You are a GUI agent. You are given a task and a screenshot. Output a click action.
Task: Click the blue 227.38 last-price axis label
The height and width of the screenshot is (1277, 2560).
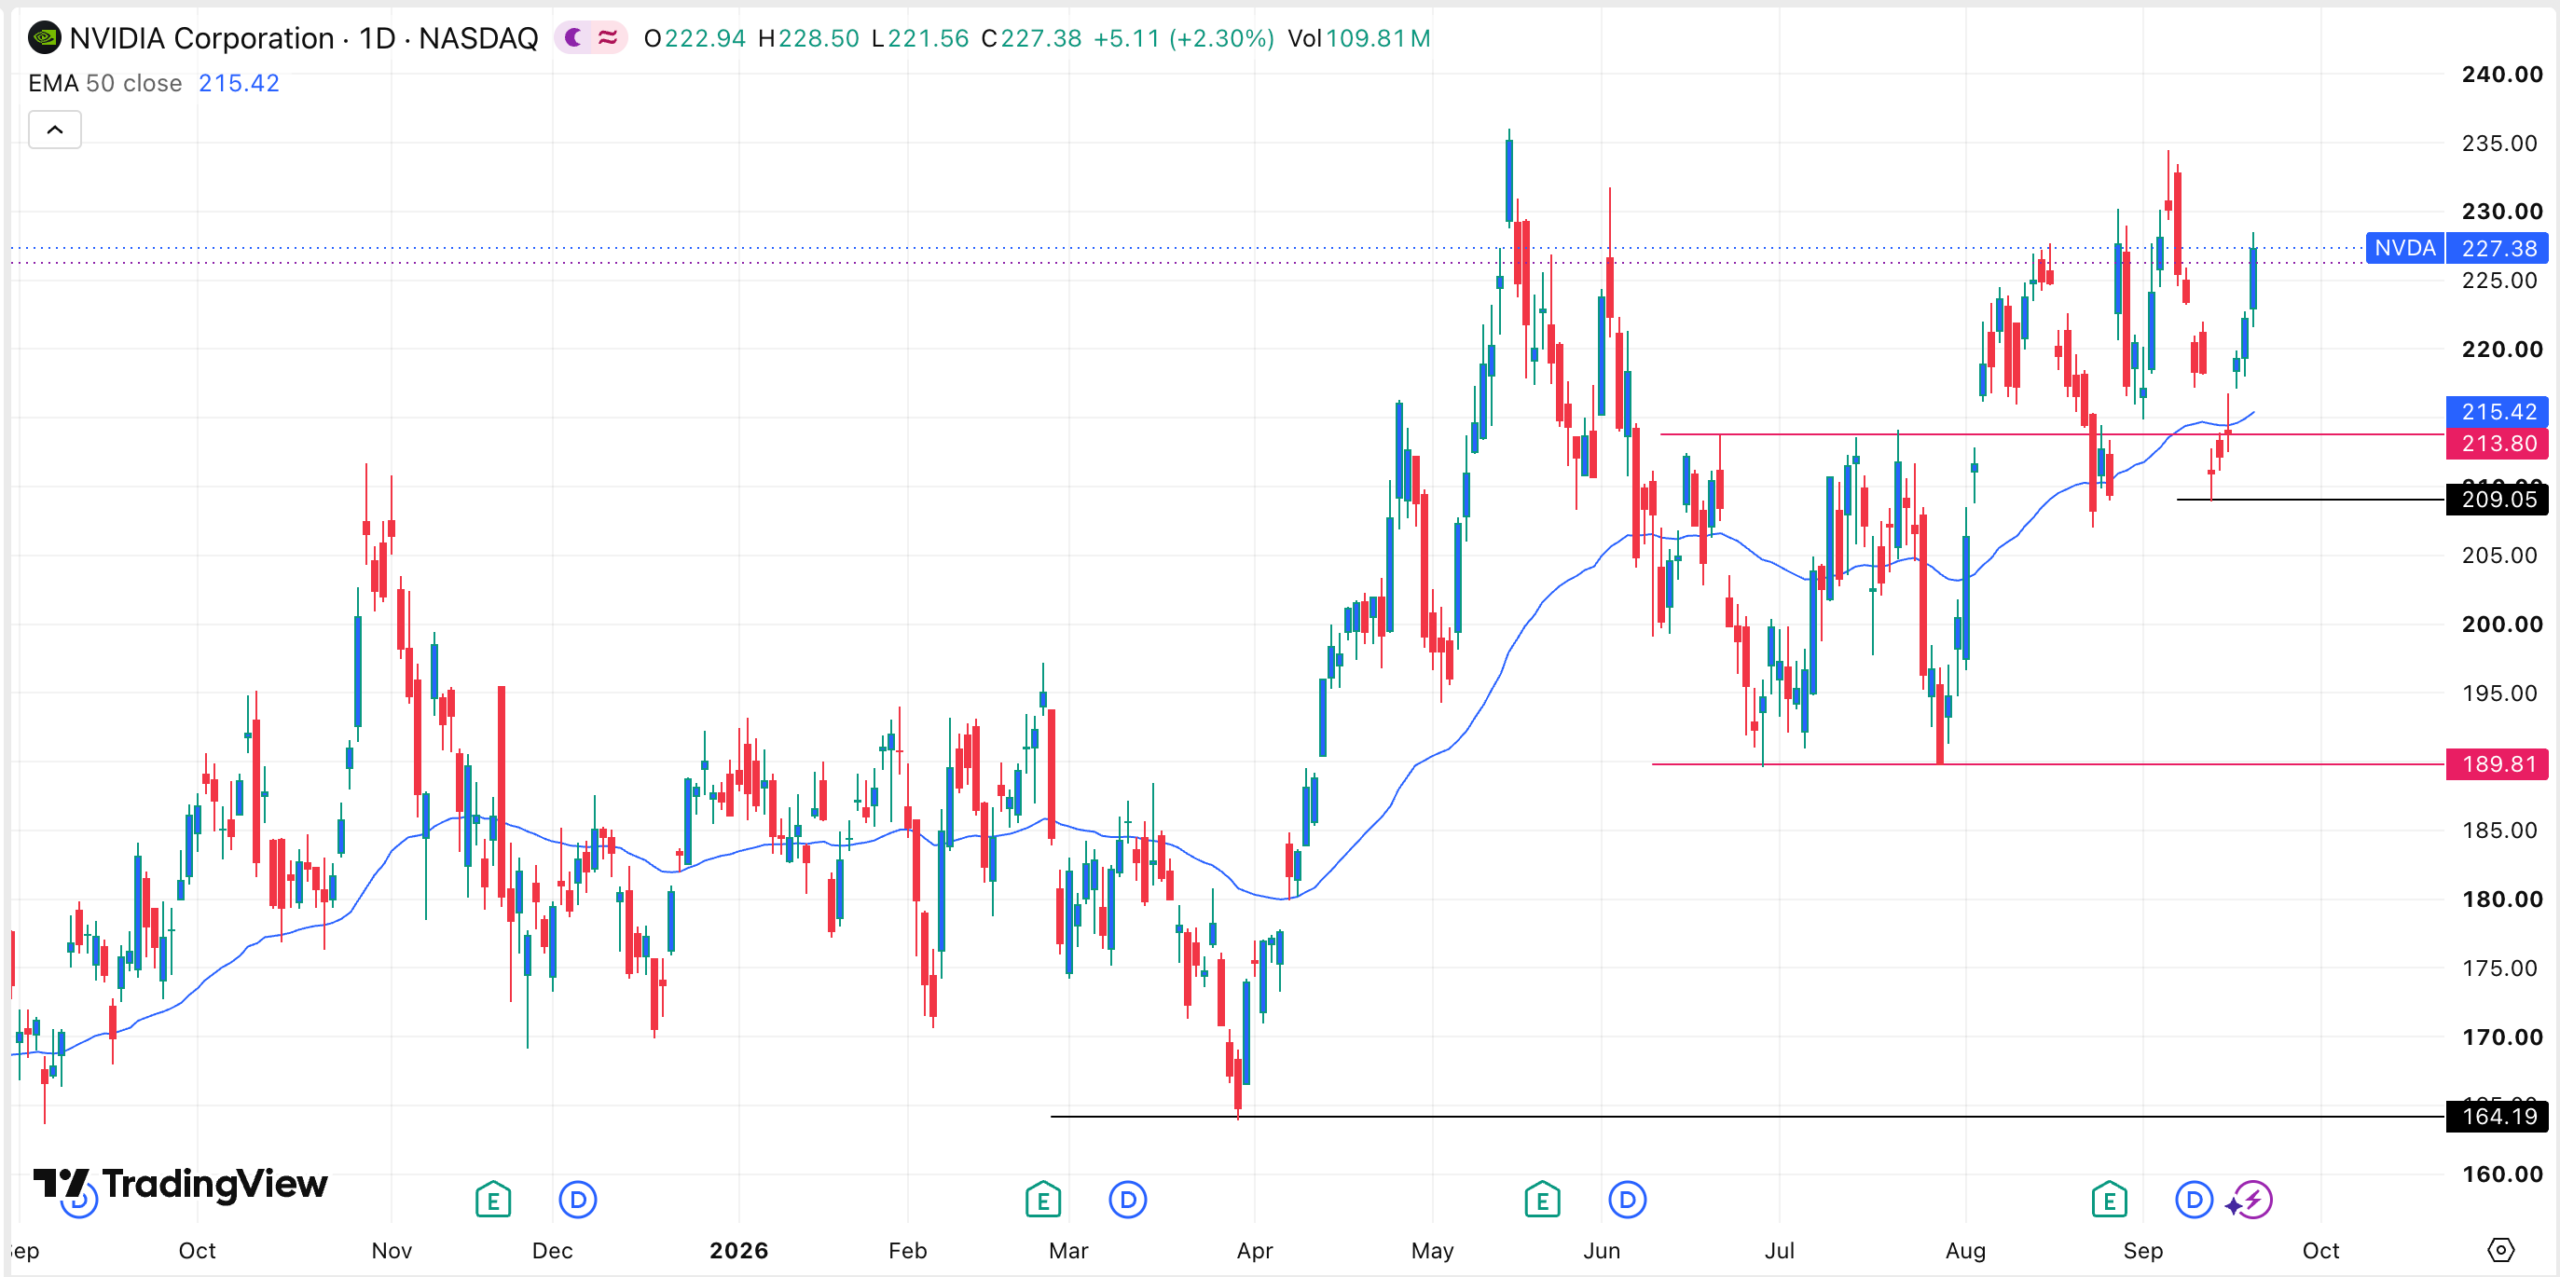[x=2497, y=248]
